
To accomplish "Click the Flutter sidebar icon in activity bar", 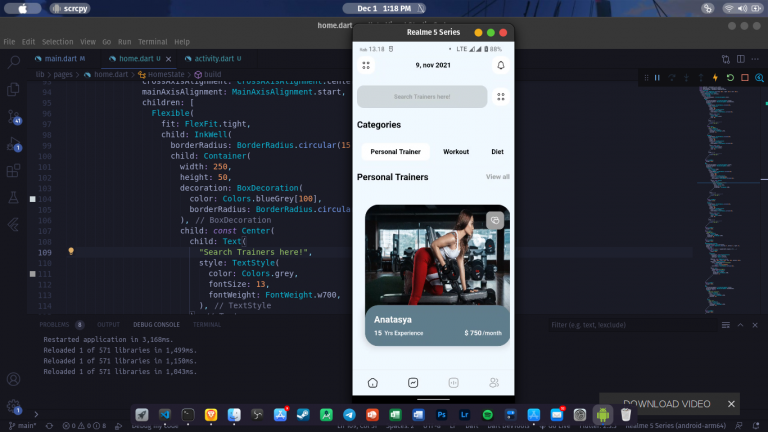I will [x=14, y=224].
